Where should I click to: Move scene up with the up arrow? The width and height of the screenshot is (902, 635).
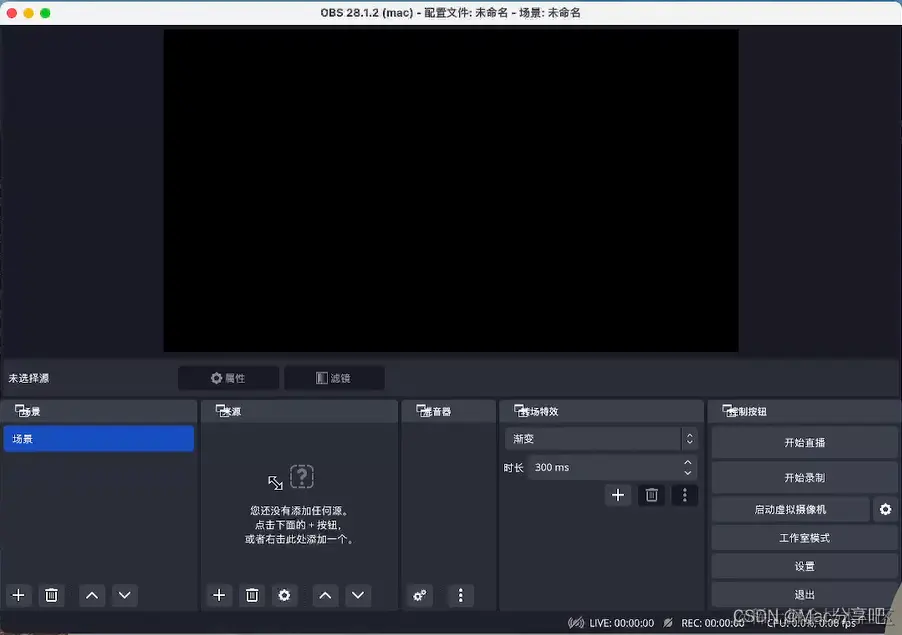point(92,595)
